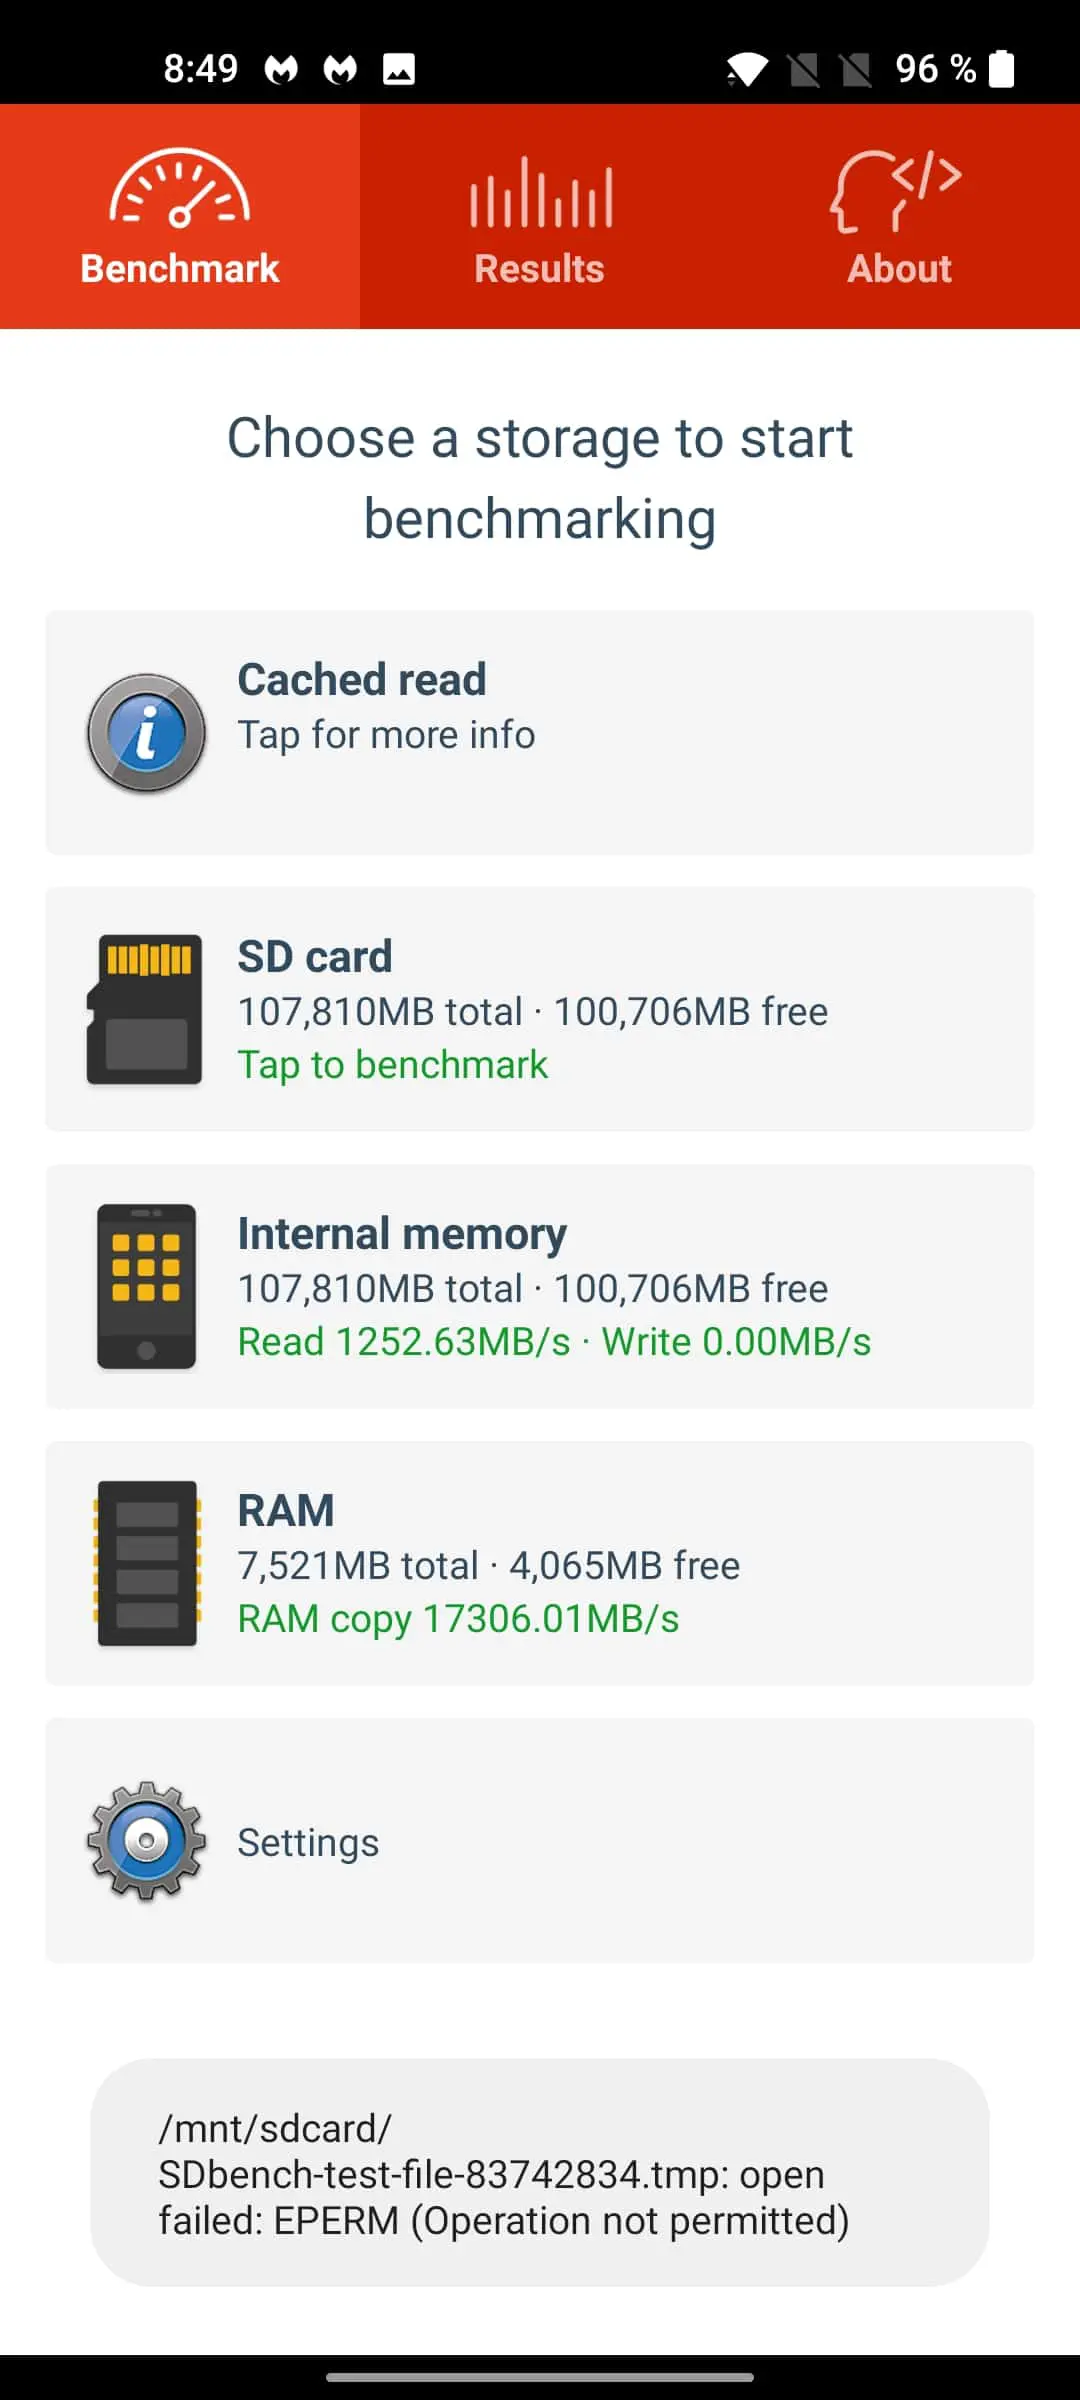Tap the EPERM error toast message
The width and height of the screenshot is (1080, 2400).
click(540, 2172)
